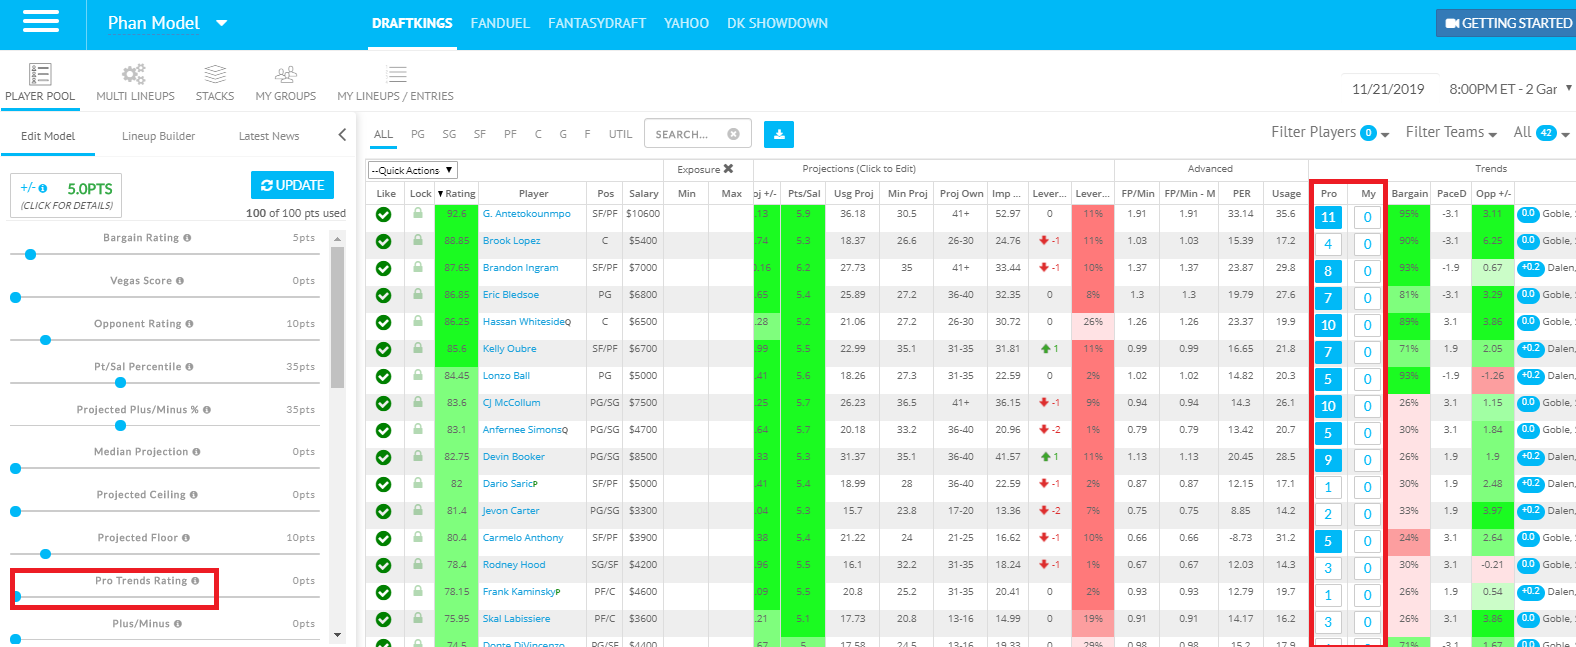Lock Brandon Ingram in lineups
Screen dimensions: 1576x647
[418, 268]
